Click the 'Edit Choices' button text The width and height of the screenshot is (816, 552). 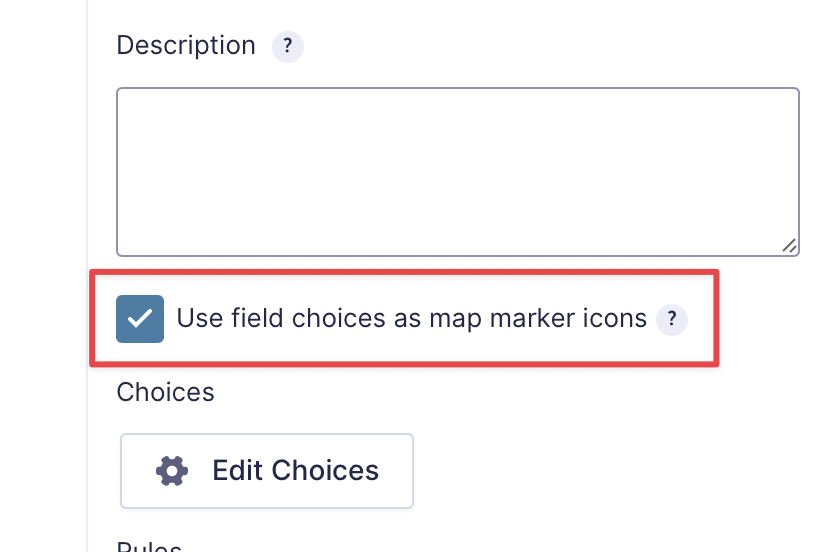click(x=295, y=470)
